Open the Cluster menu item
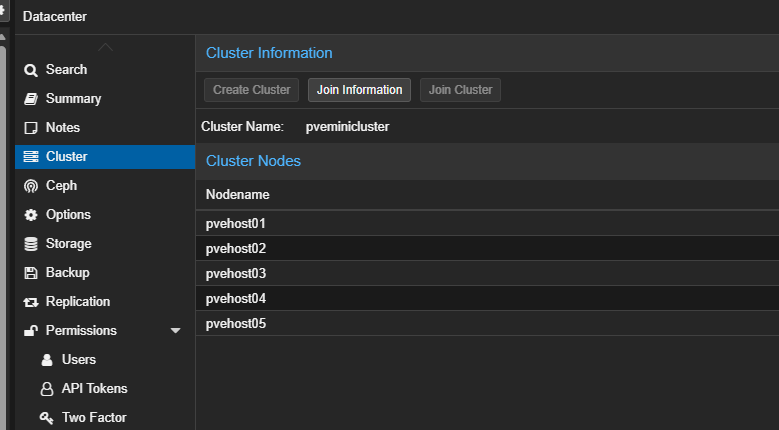Image resolution: width=779 pixels, height=430 pixels. pyautogui.click(x=66, y=157)
